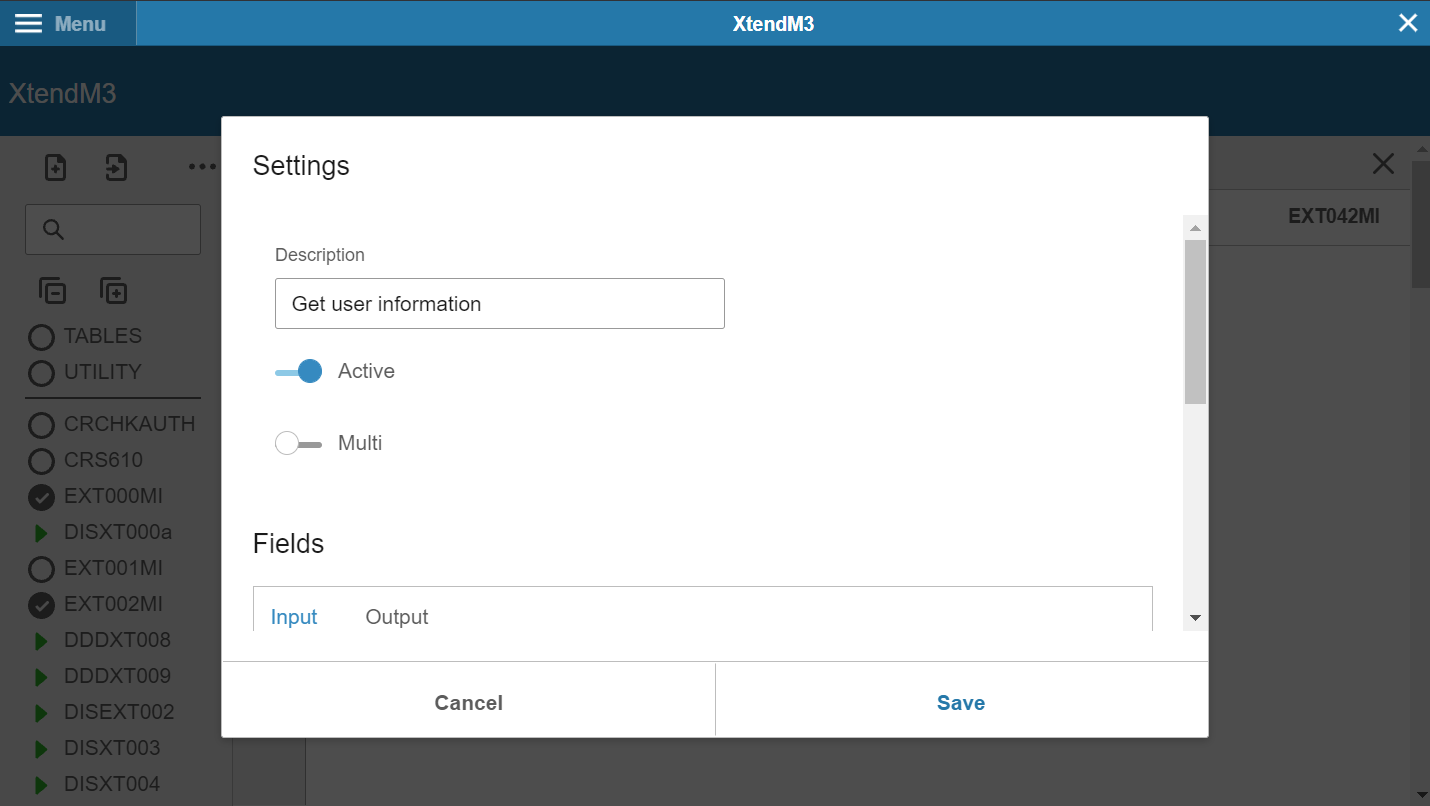
Task: Expand the DISXT004 tree node
Action: point(41,785)
